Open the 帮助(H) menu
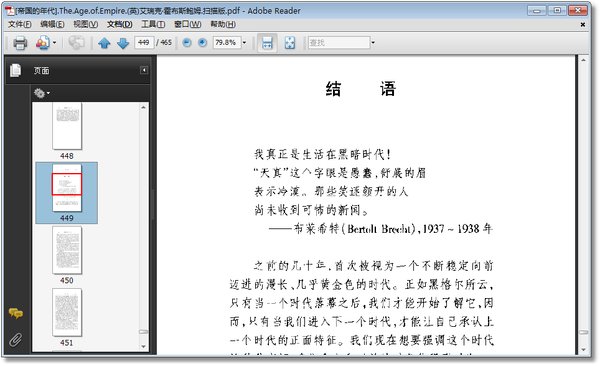This screenshot has height=366, width=600. 223,25
